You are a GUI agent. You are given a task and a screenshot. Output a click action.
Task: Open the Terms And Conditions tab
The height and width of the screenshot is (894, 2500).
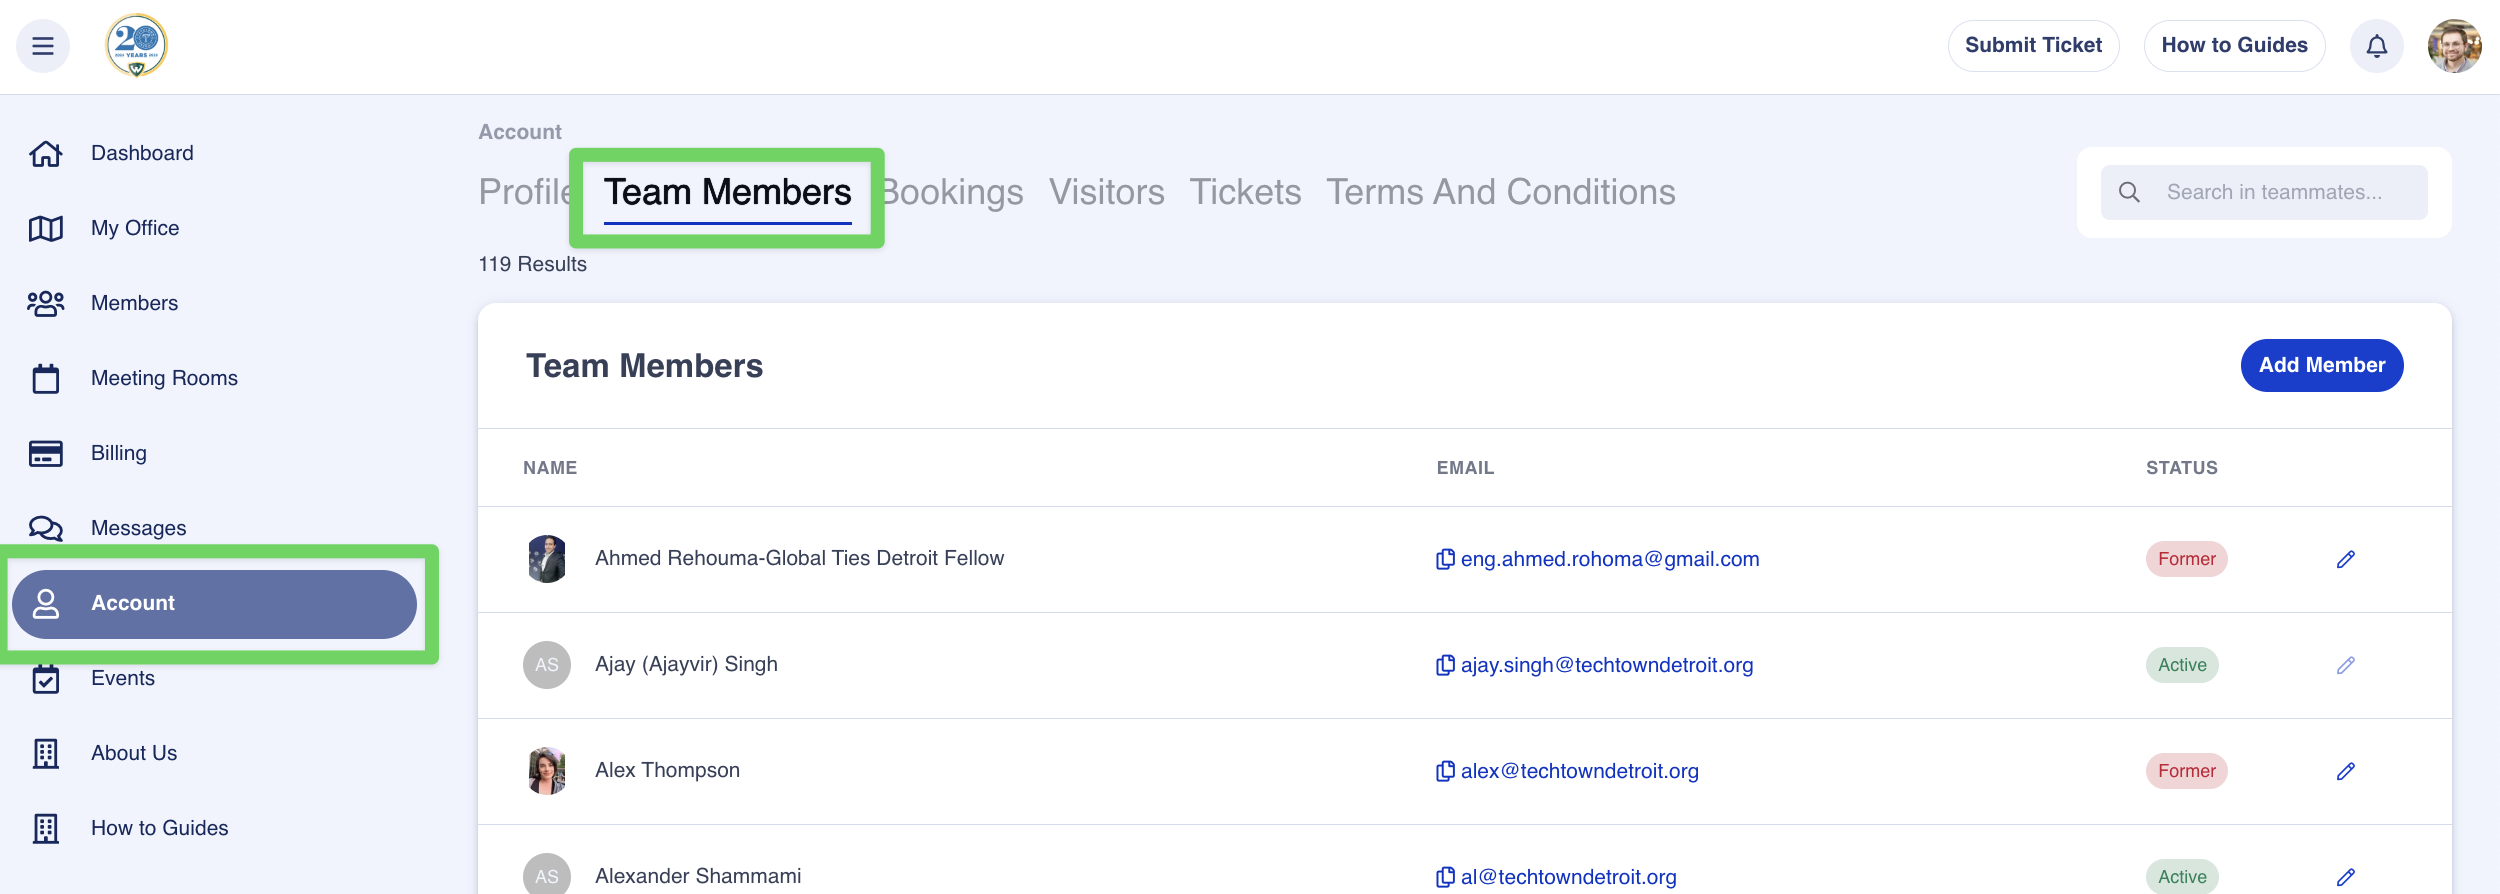tap(1500, 192)
